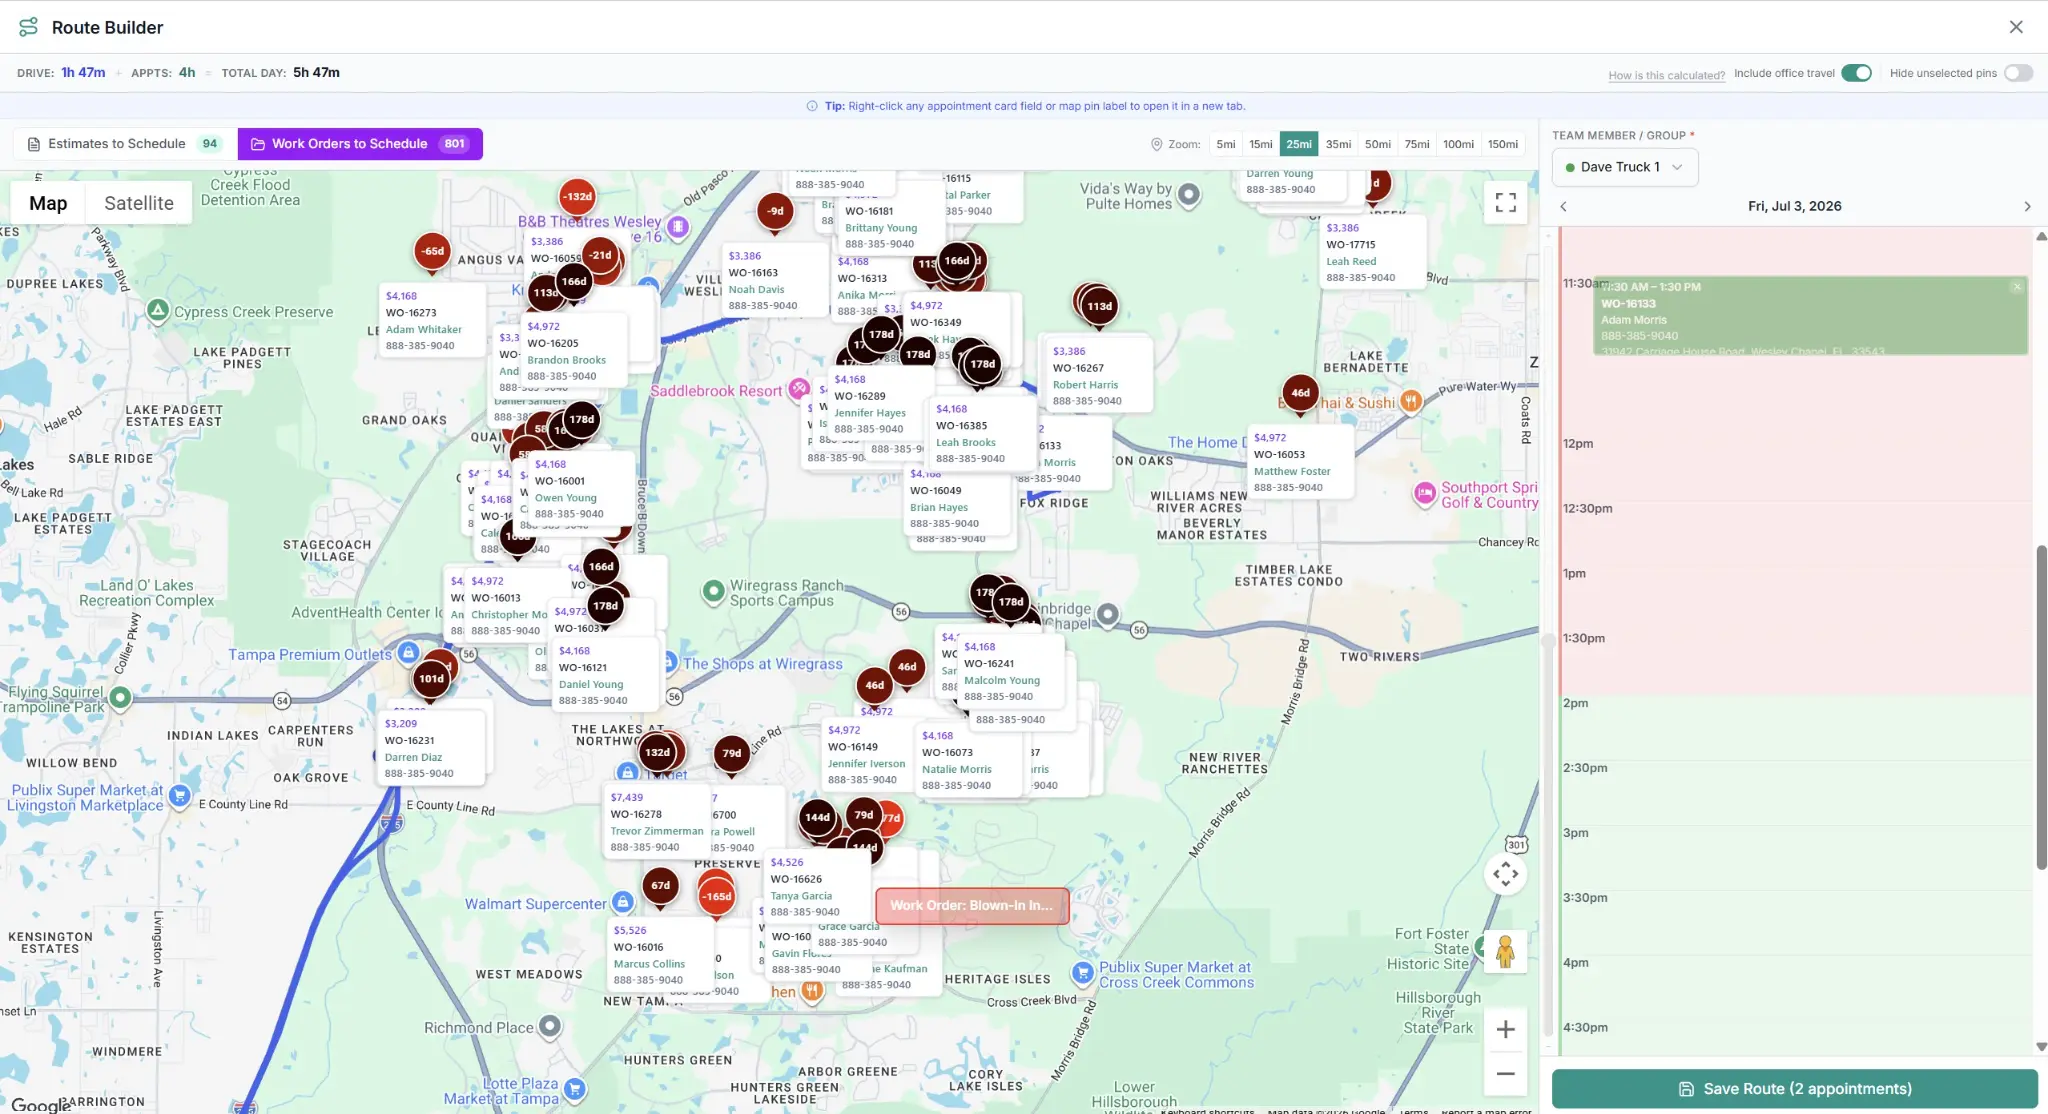This screenshot has width=2048, height=1114.
Task: Zoom in on the map
Action: pyautogui.click(x=1505, y=1029)
